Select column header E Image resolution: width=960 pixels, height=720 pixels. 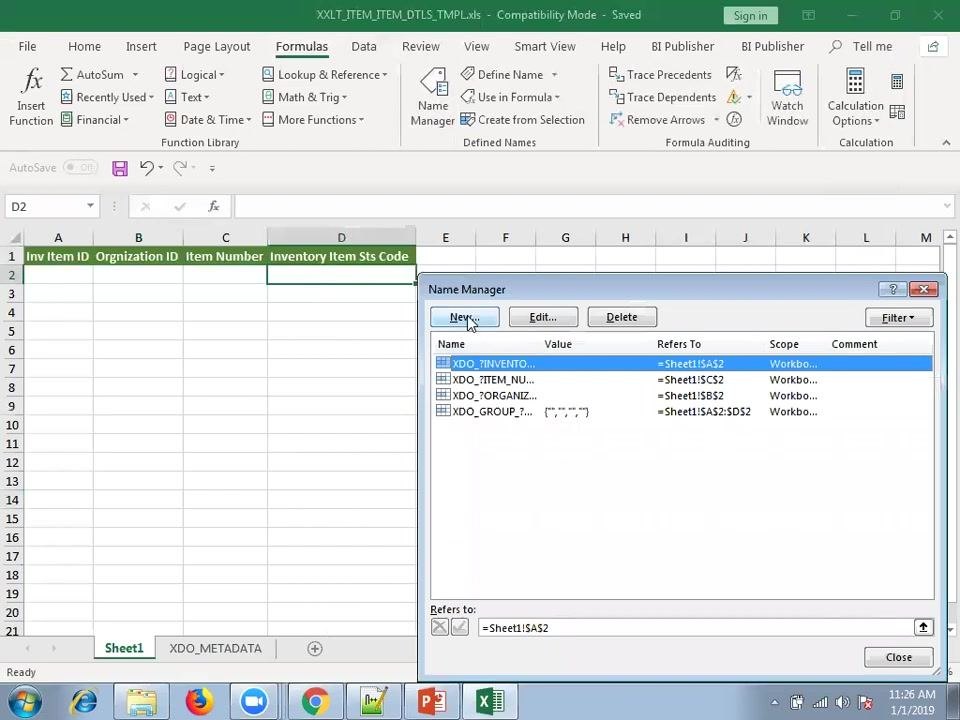[446, 238]
